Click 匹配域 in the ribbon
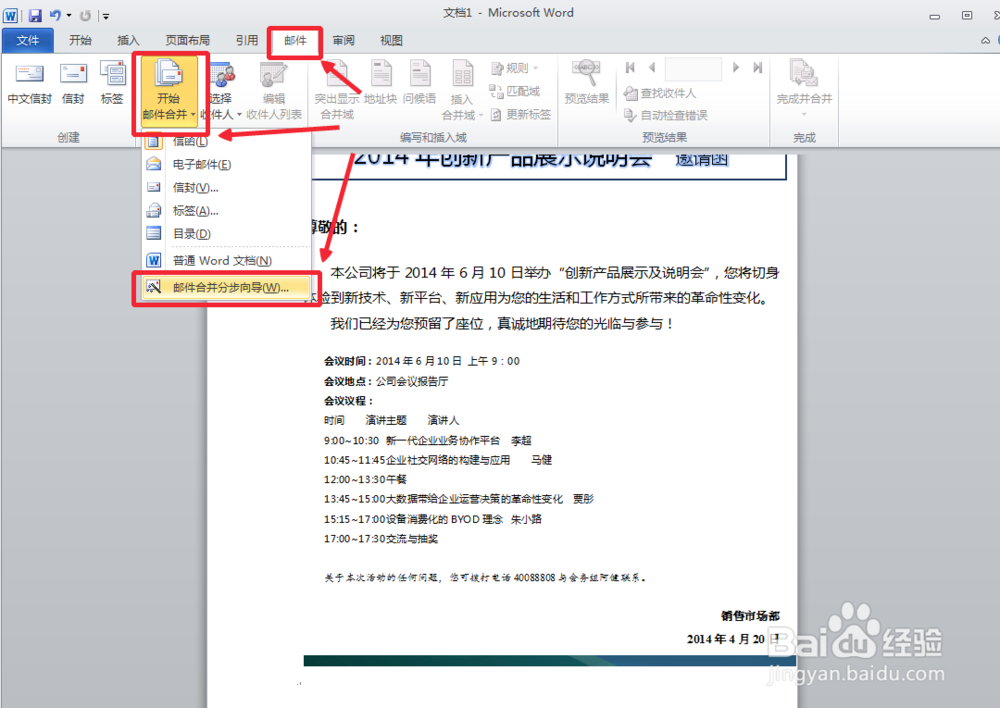Screen dimensions: 1000x708 point(515,91)
